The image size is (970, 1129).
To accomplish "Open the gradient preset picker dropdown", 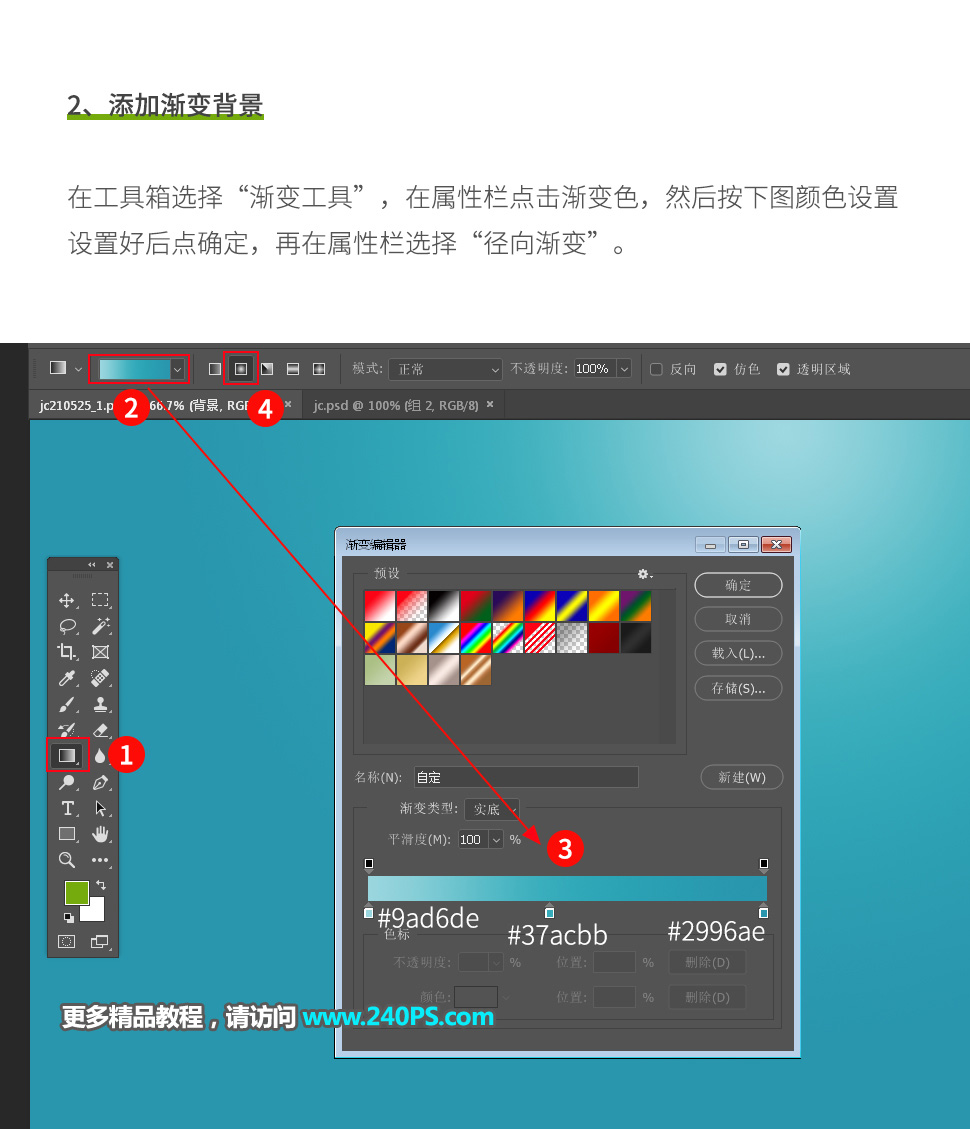I will click(x=177, y=368).
